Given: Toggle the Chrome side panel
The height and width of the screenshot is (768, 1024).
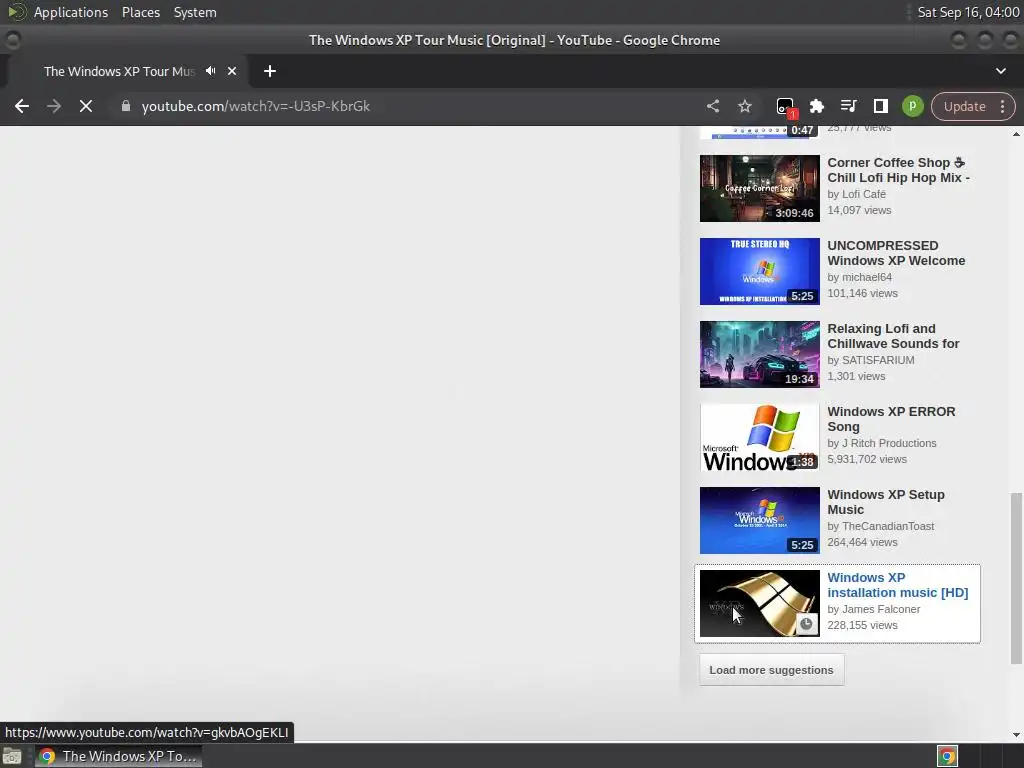Looking at the screenshot, I should pos(880,106).
